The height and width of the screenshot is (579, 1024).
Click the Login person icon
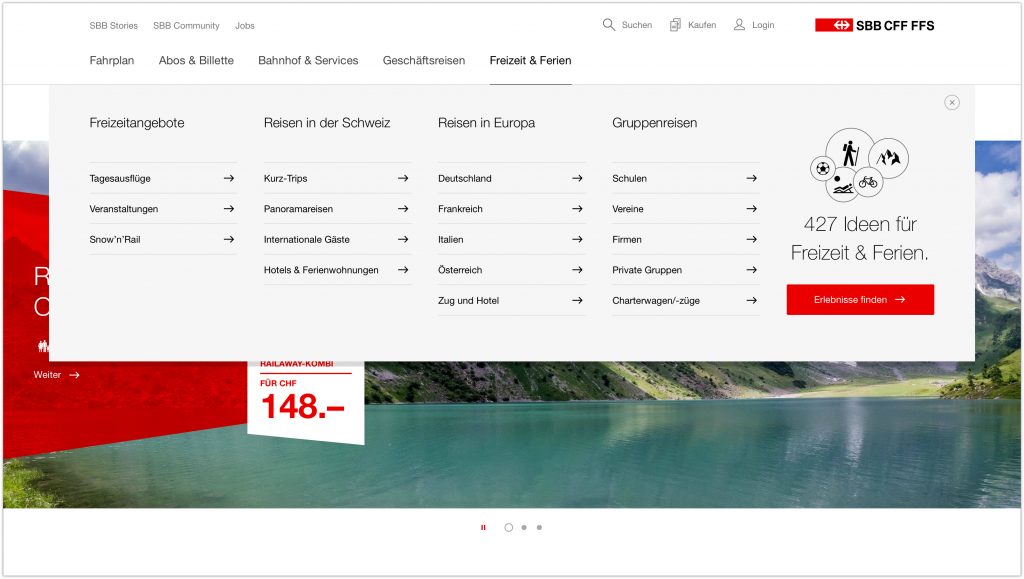(x=738, y=24)
